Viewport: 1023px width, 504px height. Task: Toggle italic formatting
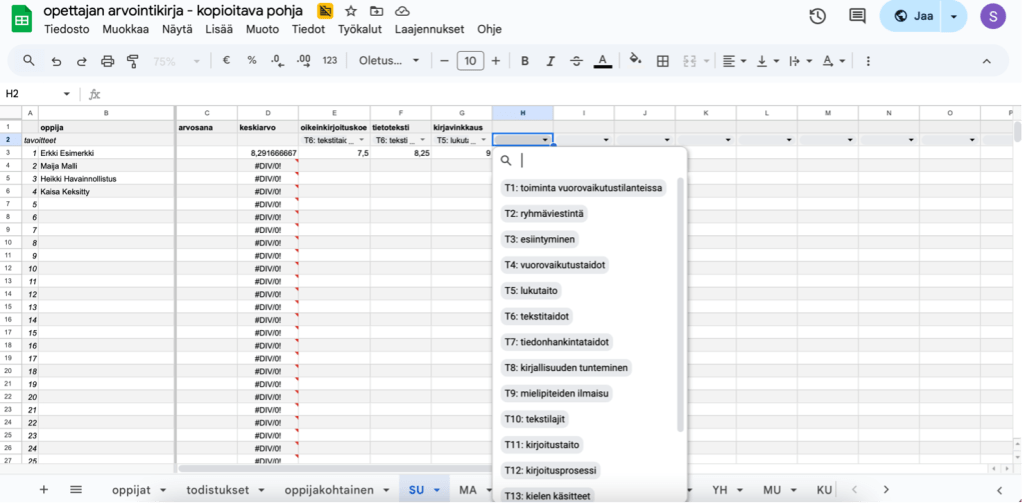pyautogui.click(x=550, y=61)
